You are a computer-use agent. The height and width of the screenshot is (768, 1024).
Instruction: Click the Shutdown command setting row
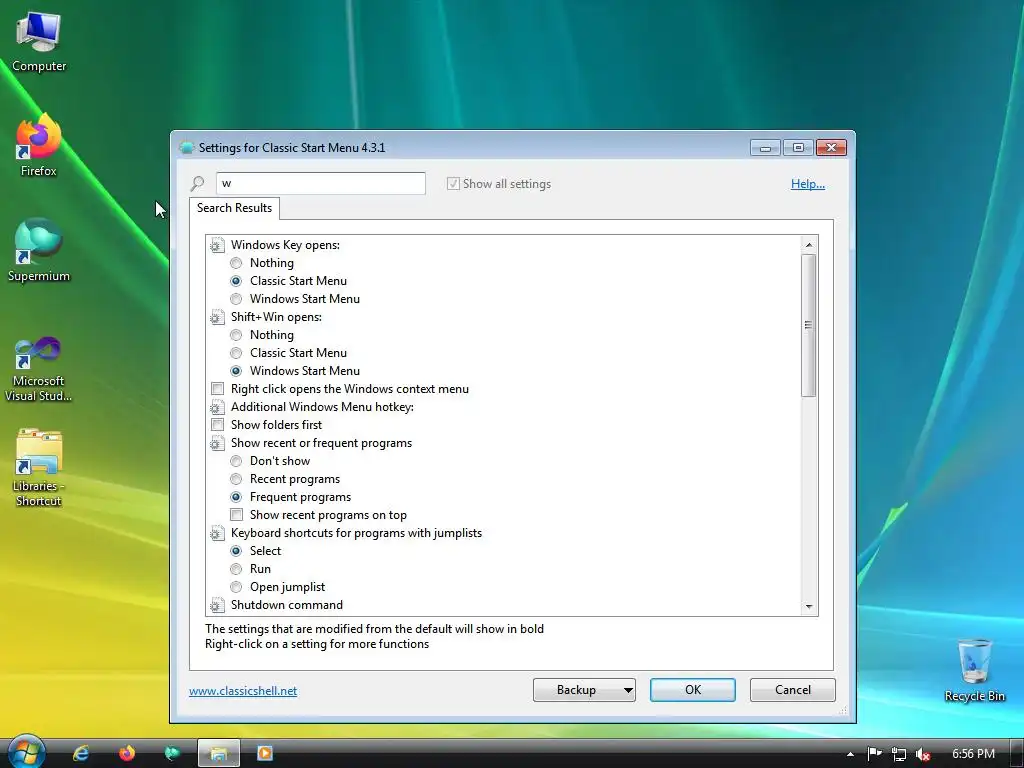tap(286, 605)
